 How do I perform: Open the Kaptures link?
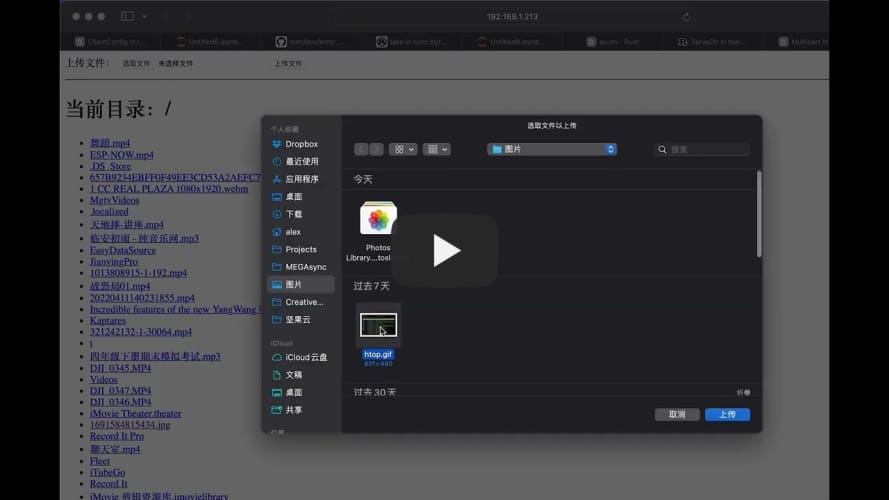(108, 320)
